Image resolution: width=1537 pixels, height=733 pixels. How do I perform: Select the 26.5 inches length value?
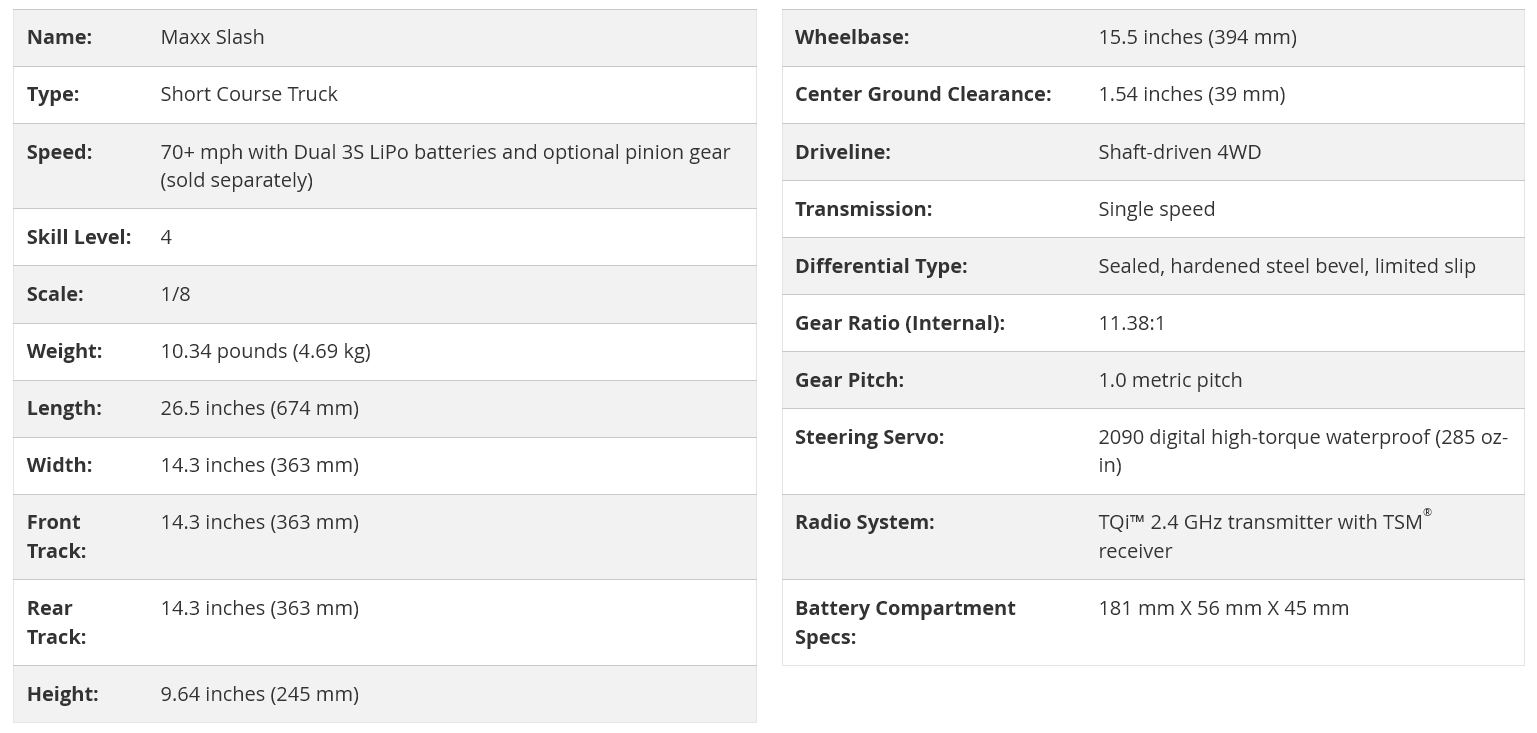click(x=259, y=408)
